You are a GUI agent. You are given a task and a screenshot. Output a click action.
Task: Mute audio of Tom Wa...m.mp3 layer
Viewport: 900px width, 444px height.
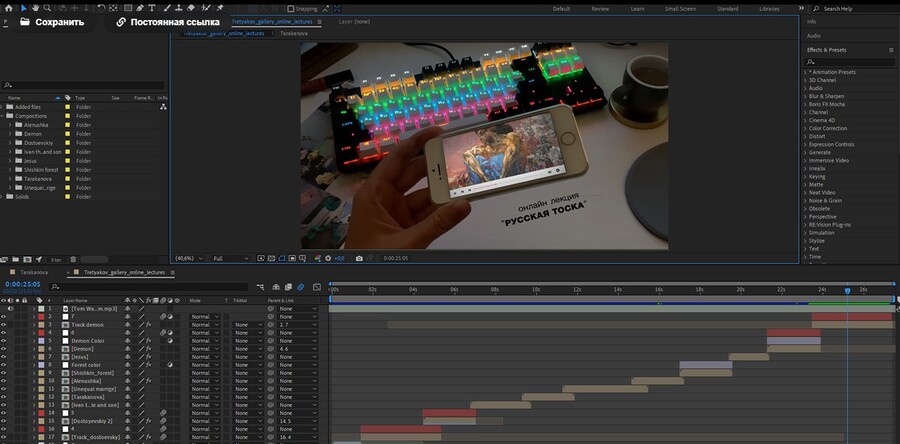coord(10,309)
